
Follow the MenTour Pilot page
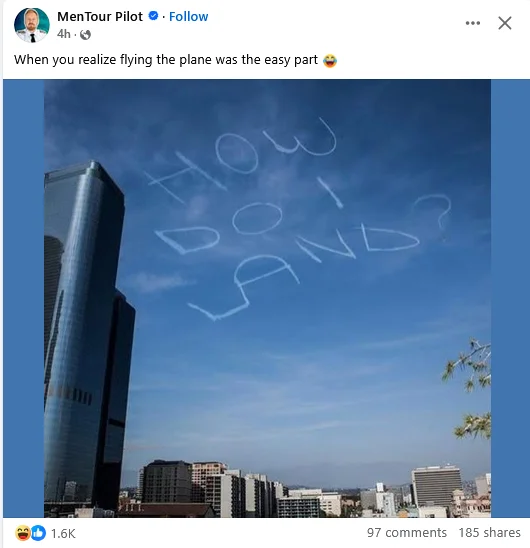188,16
